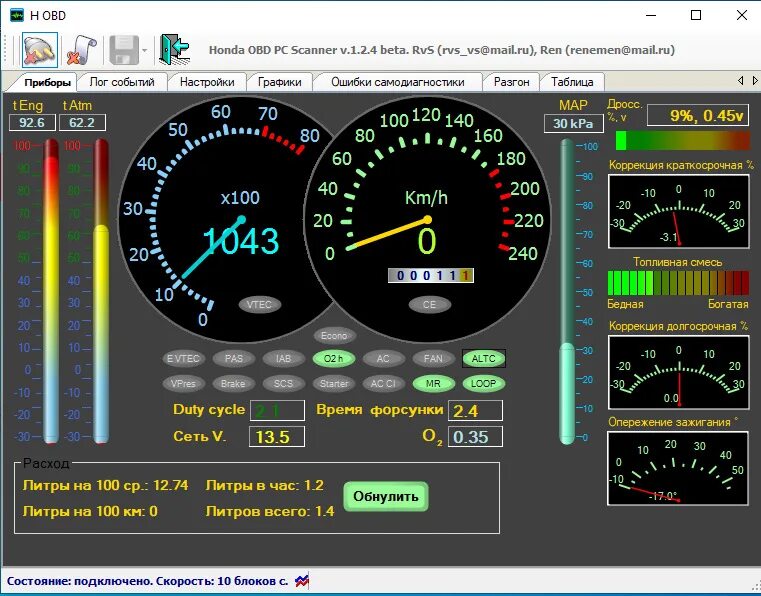Image resolution: width=761 pixels, height=596 pixels.
Task: Click the throttle value 9%, 0.45v
Action: (698, 115)
